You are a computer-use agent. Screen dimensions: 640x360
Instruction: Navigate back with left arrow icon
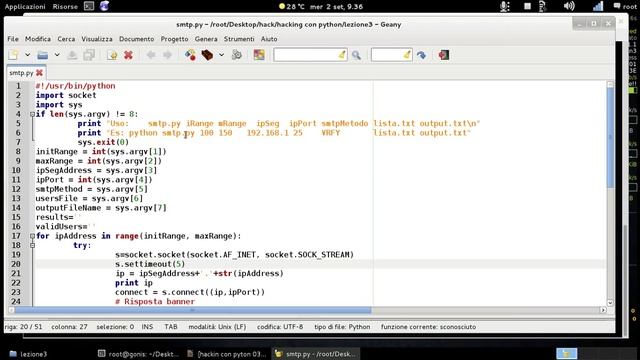point(151,55)
